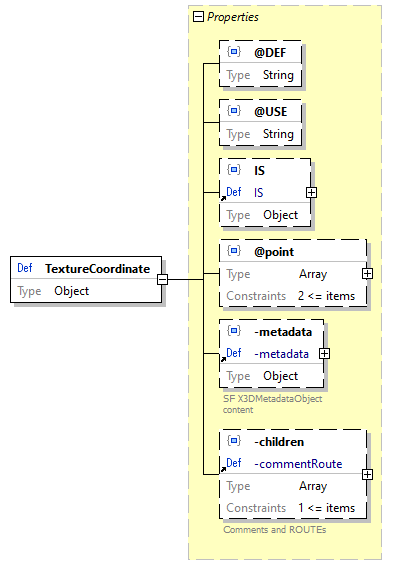
Task: Expand the IS property node
Action: (311, 192)
